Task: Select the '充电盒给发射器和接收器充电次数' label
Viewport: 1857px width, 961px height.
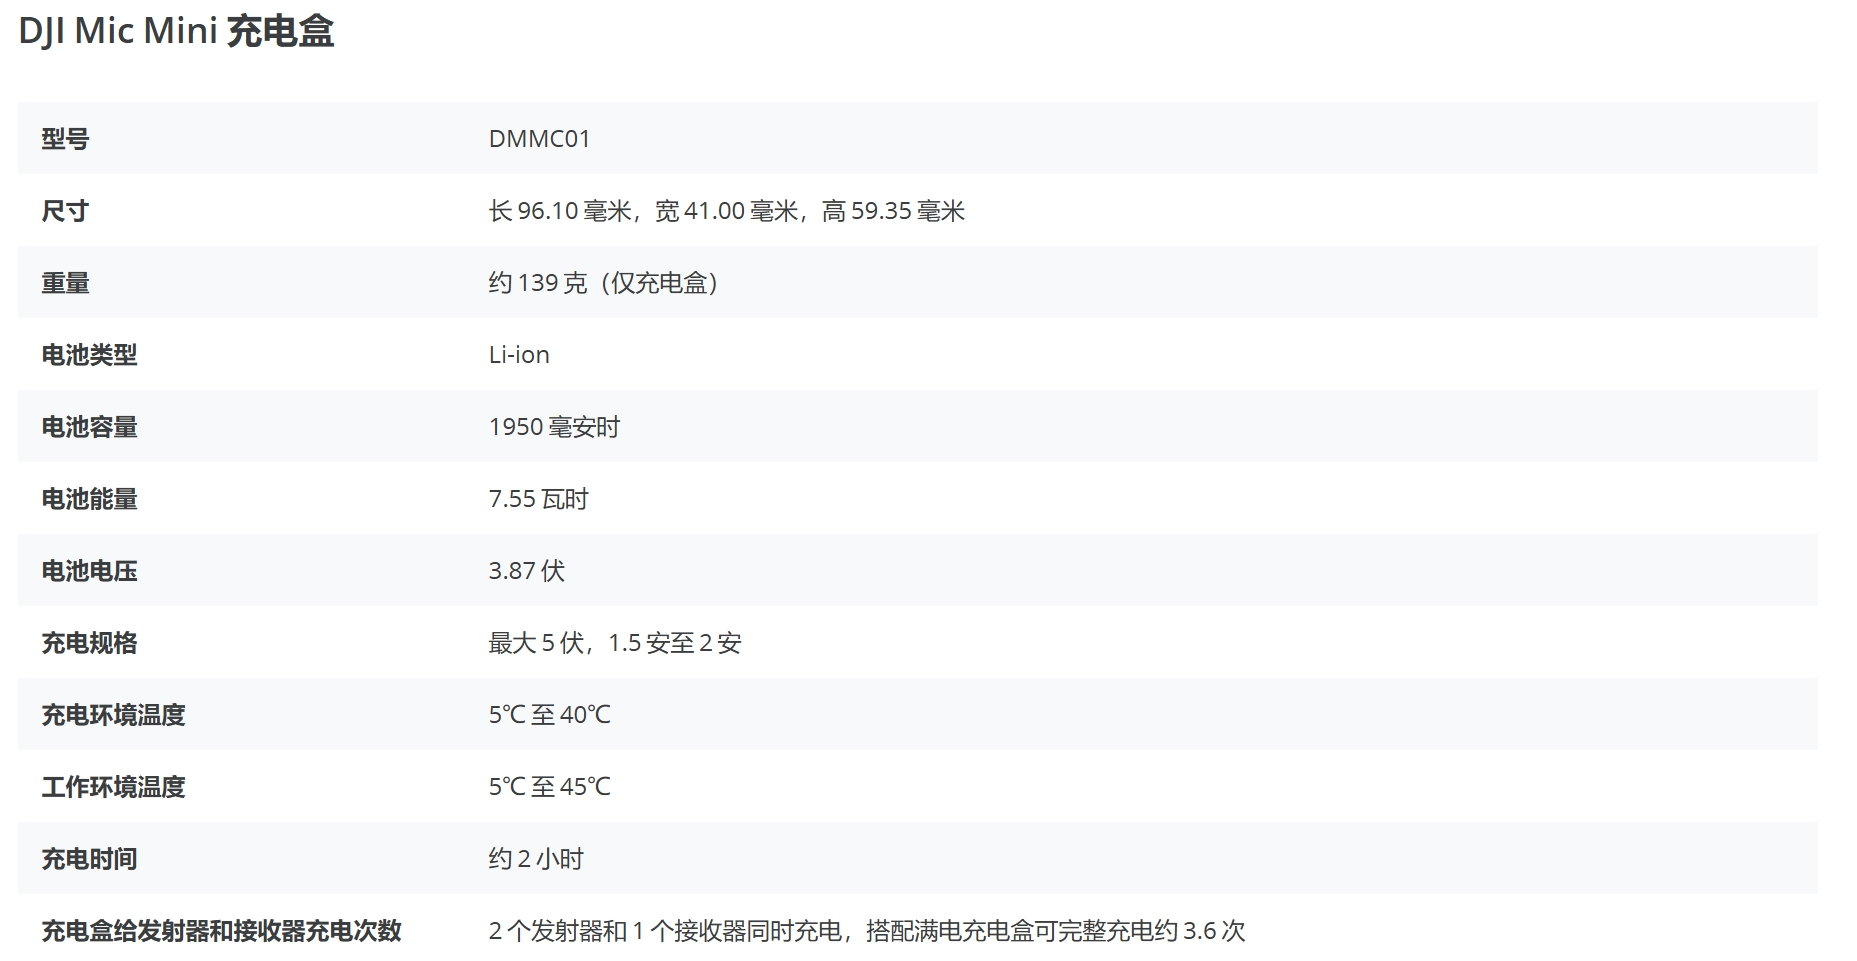Action: (x=221, y=931)
